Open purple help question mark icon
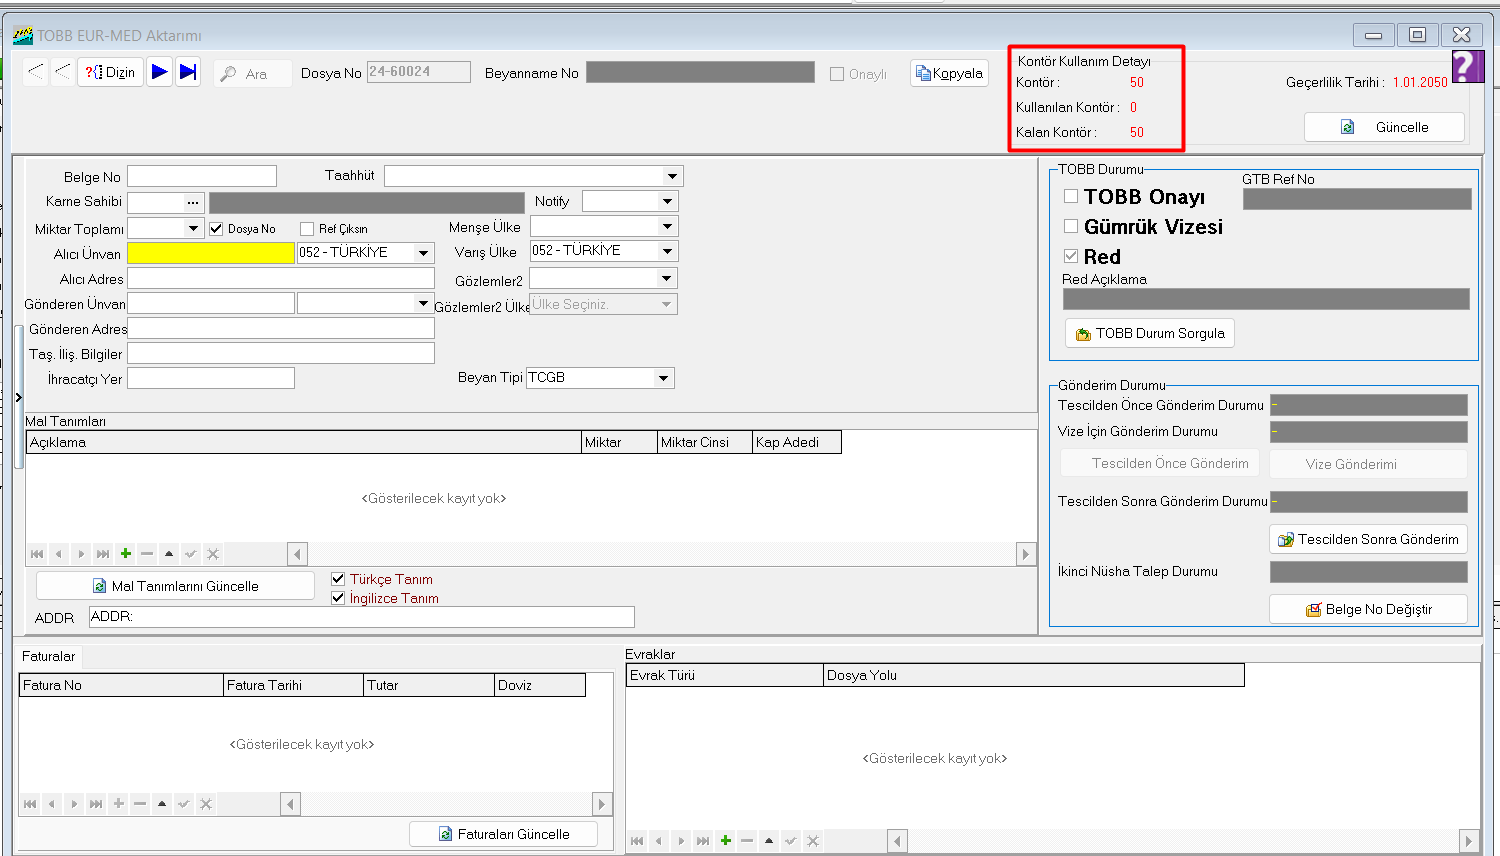1500x856 pixels. tap(1466, 66)
